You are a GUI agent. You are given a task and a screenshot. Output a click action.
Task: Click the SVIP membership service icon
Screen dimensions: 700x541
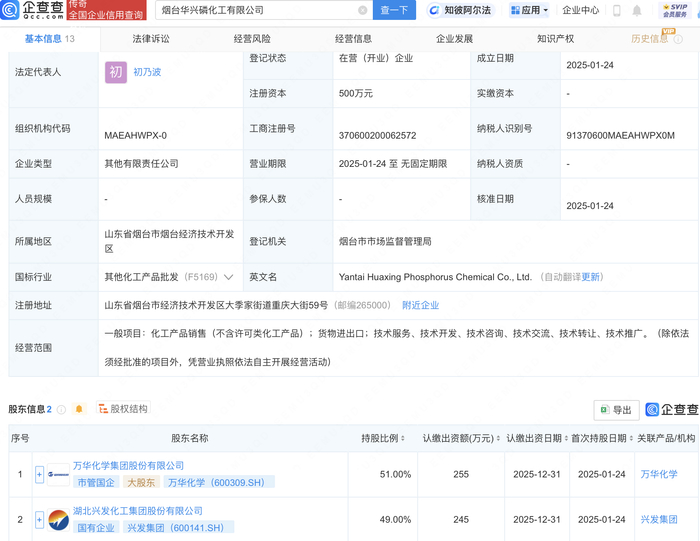pyautogui.click(x=675, y=10)
